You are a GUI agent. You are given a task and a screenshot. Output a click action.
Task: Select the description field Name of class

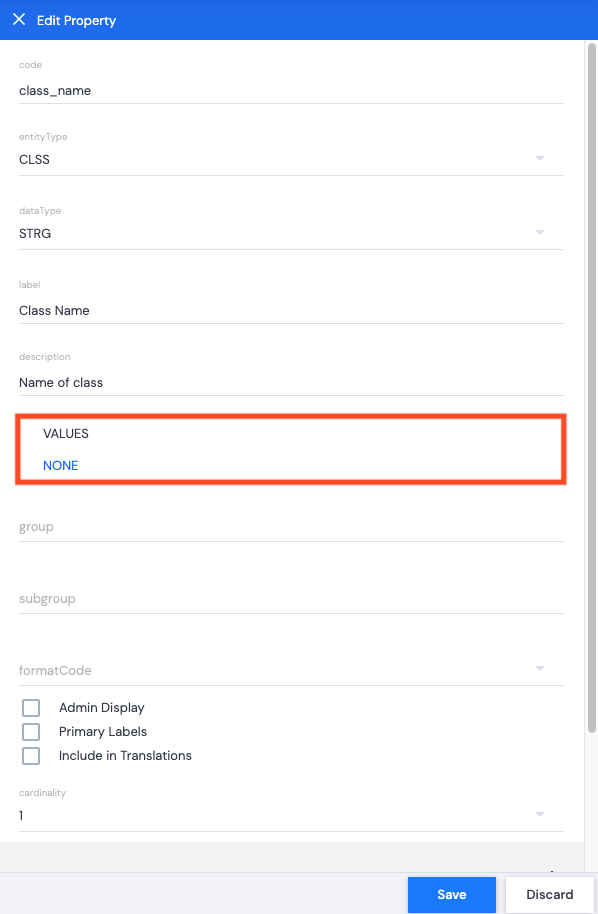point(291,383)
